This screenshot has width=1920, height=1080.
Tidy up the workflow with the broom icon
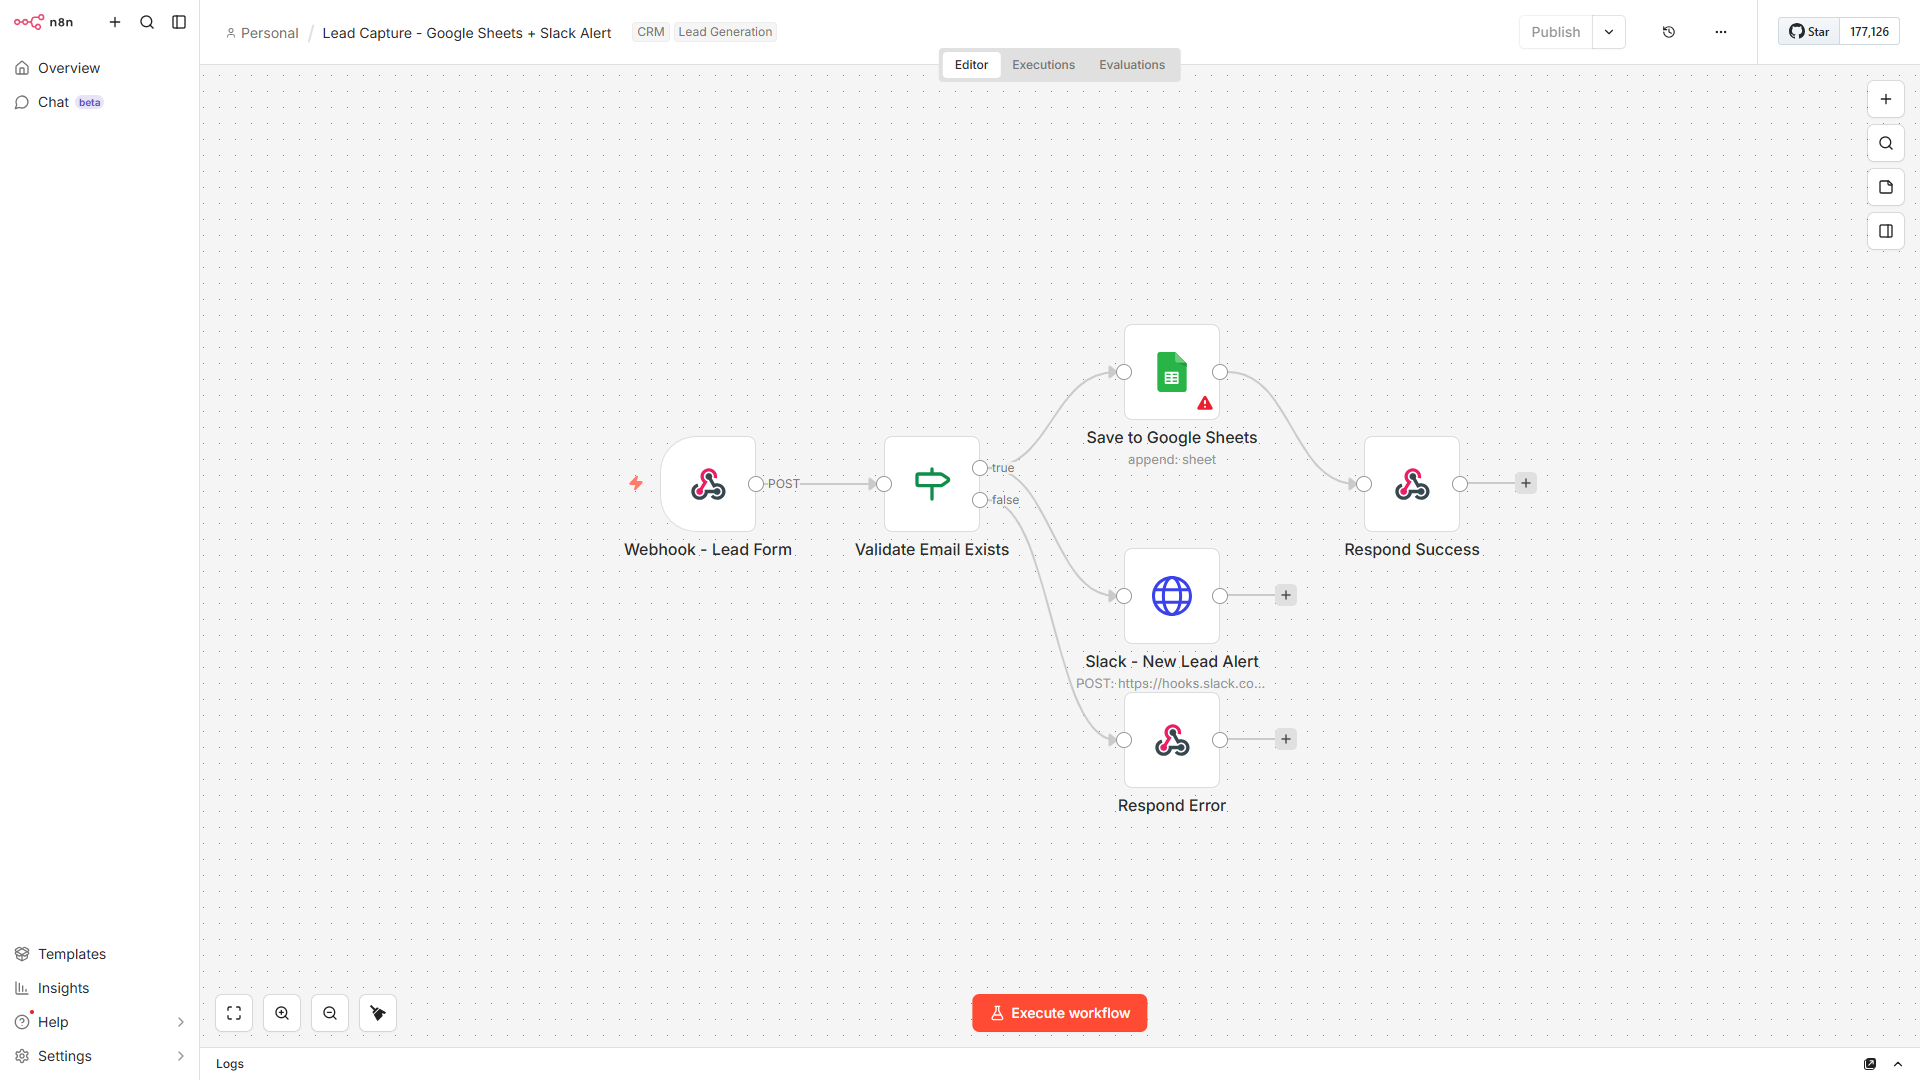[x=377, y=1012]
